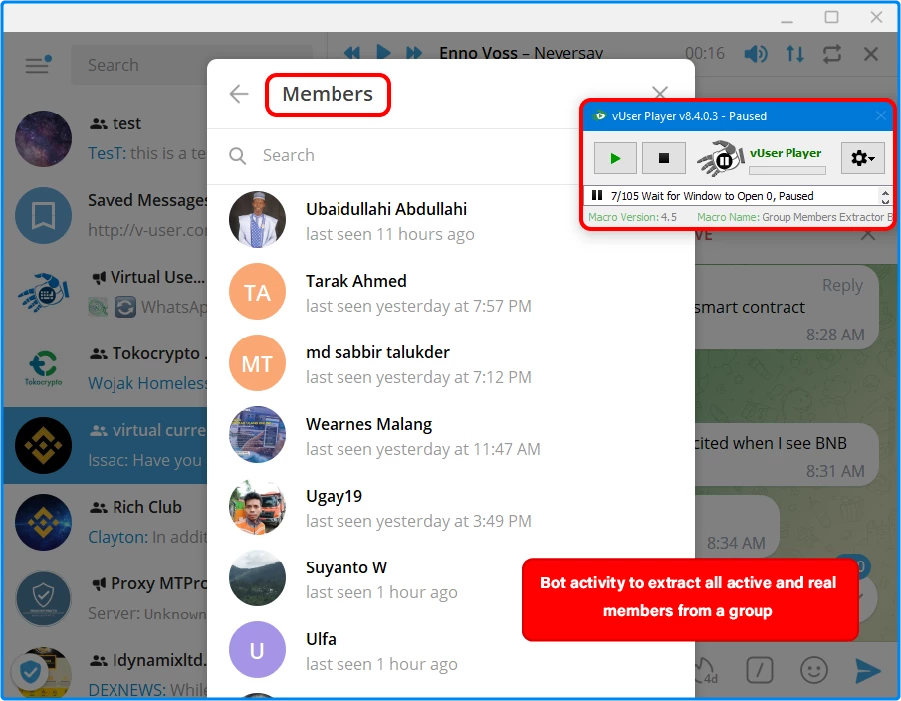Step the macro status line down

(885, 201)
